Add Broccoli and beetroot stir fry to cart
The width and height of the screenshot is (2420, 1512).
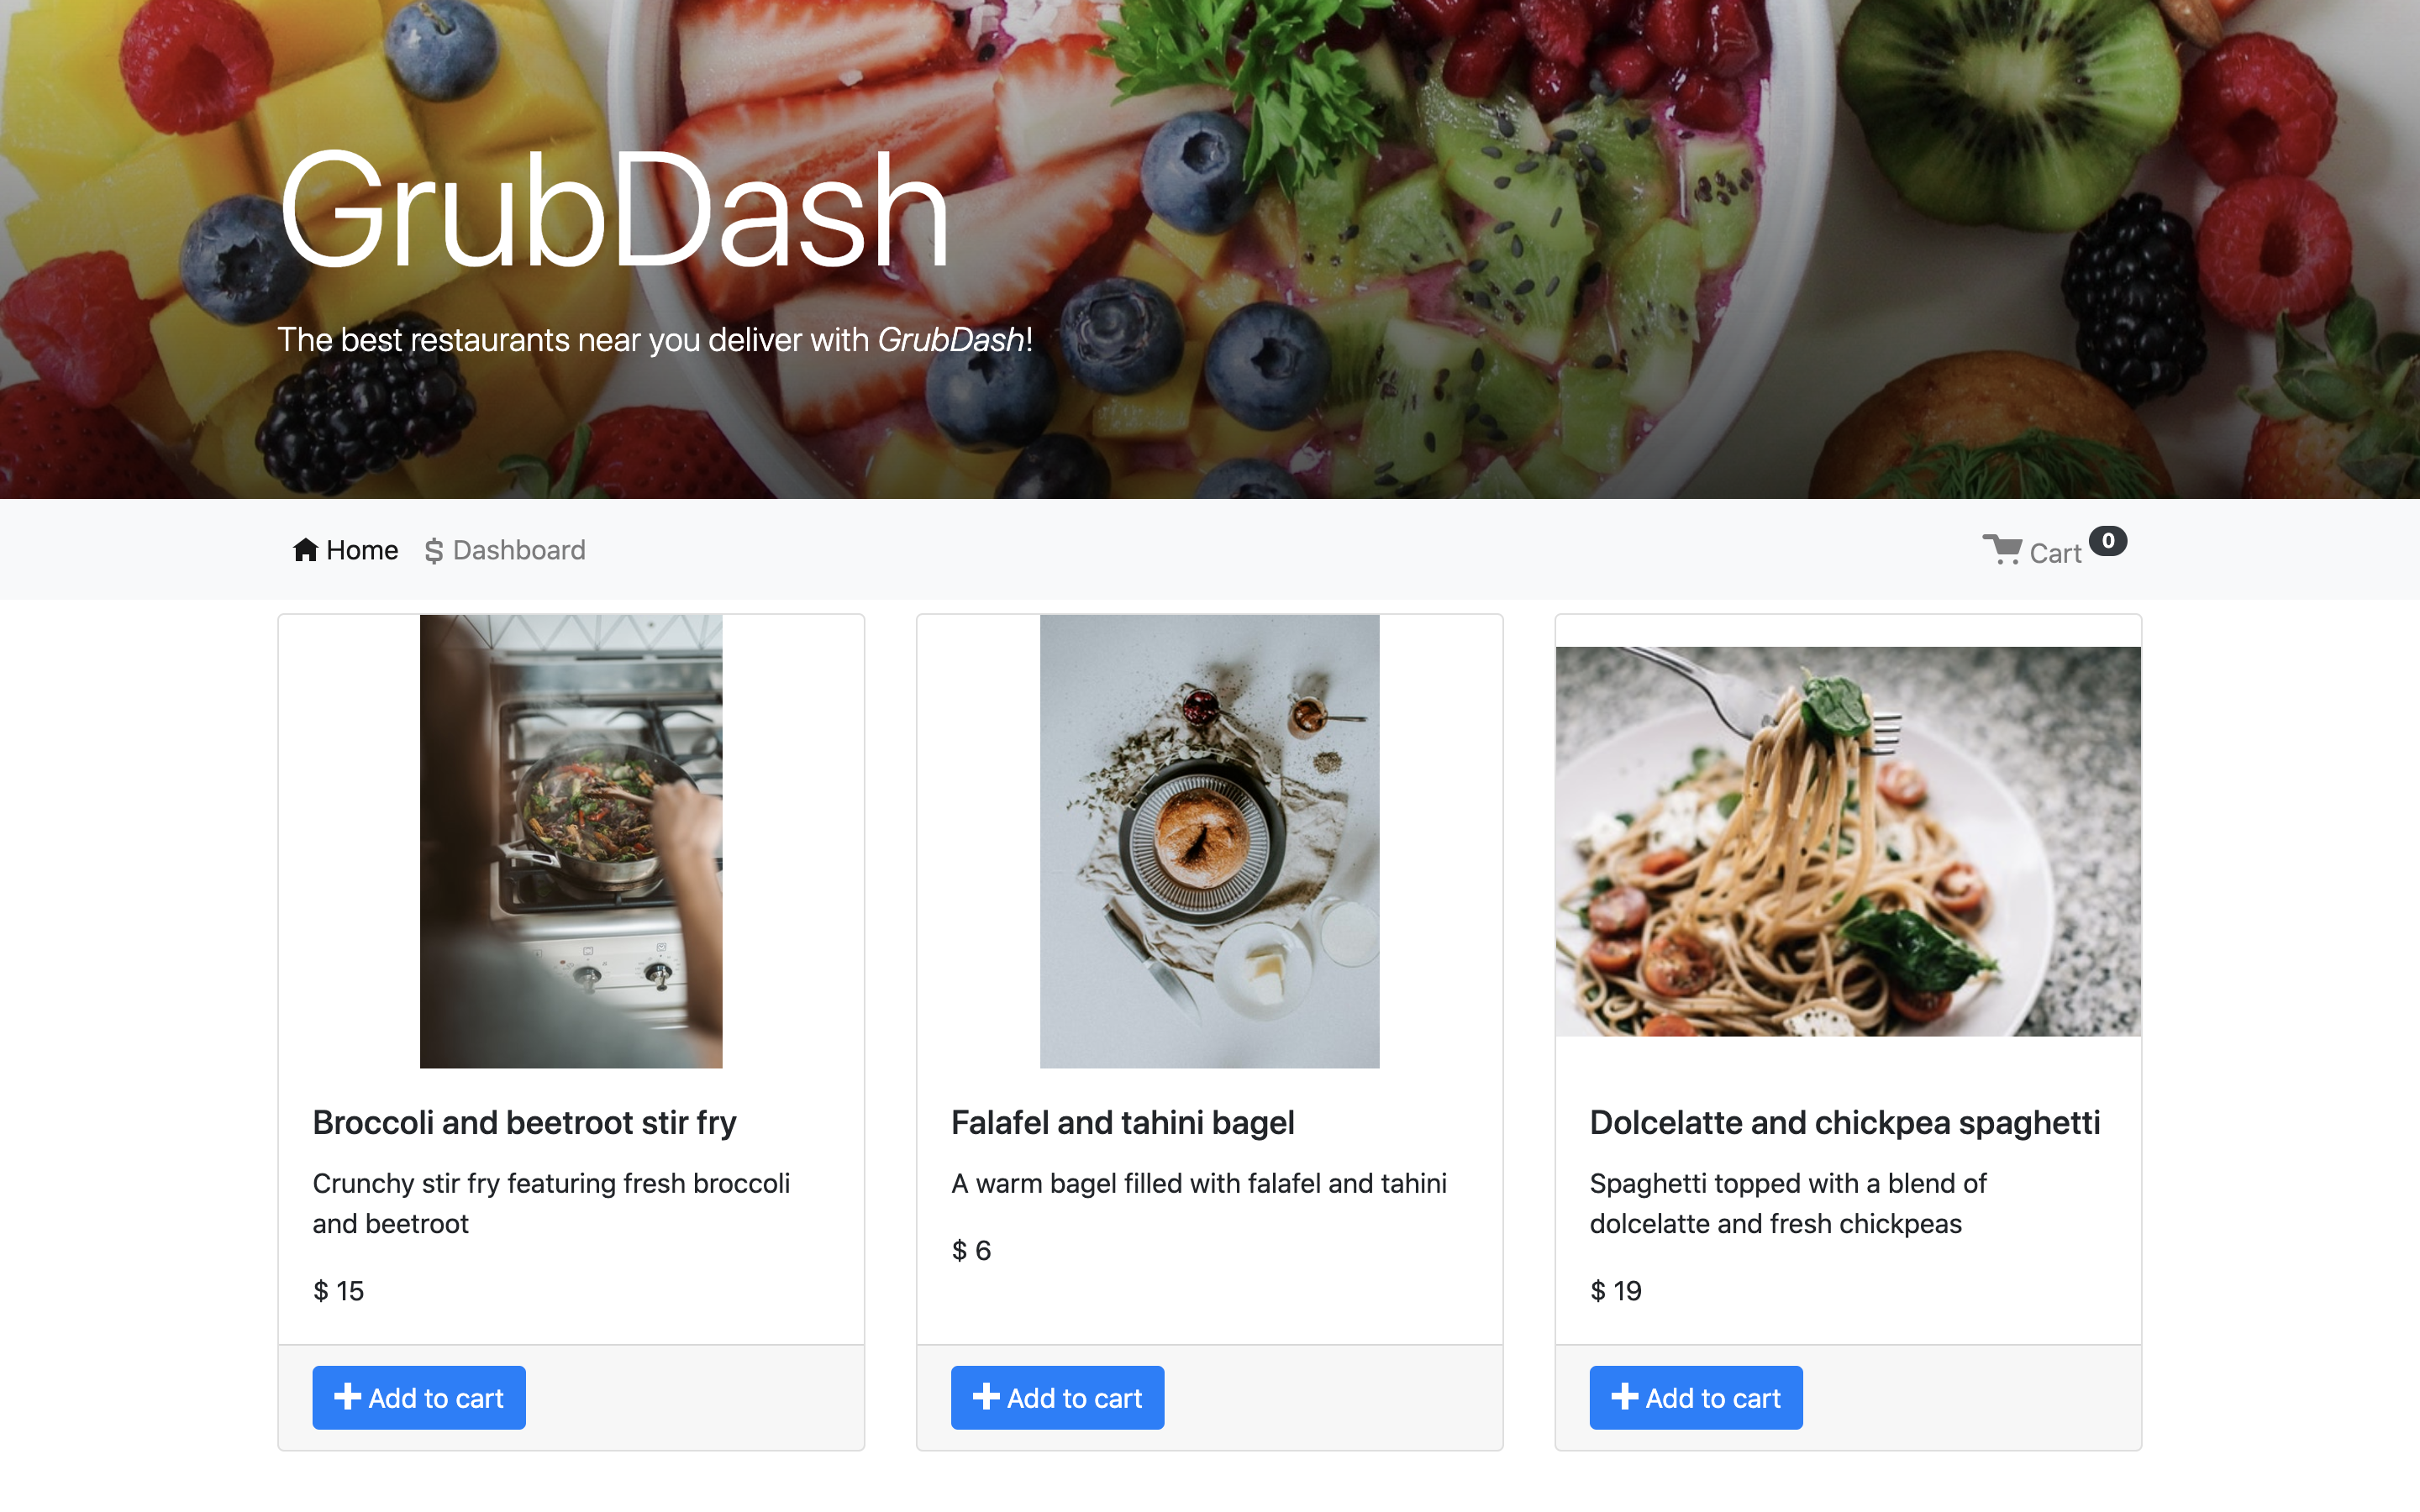point(419,1397)
